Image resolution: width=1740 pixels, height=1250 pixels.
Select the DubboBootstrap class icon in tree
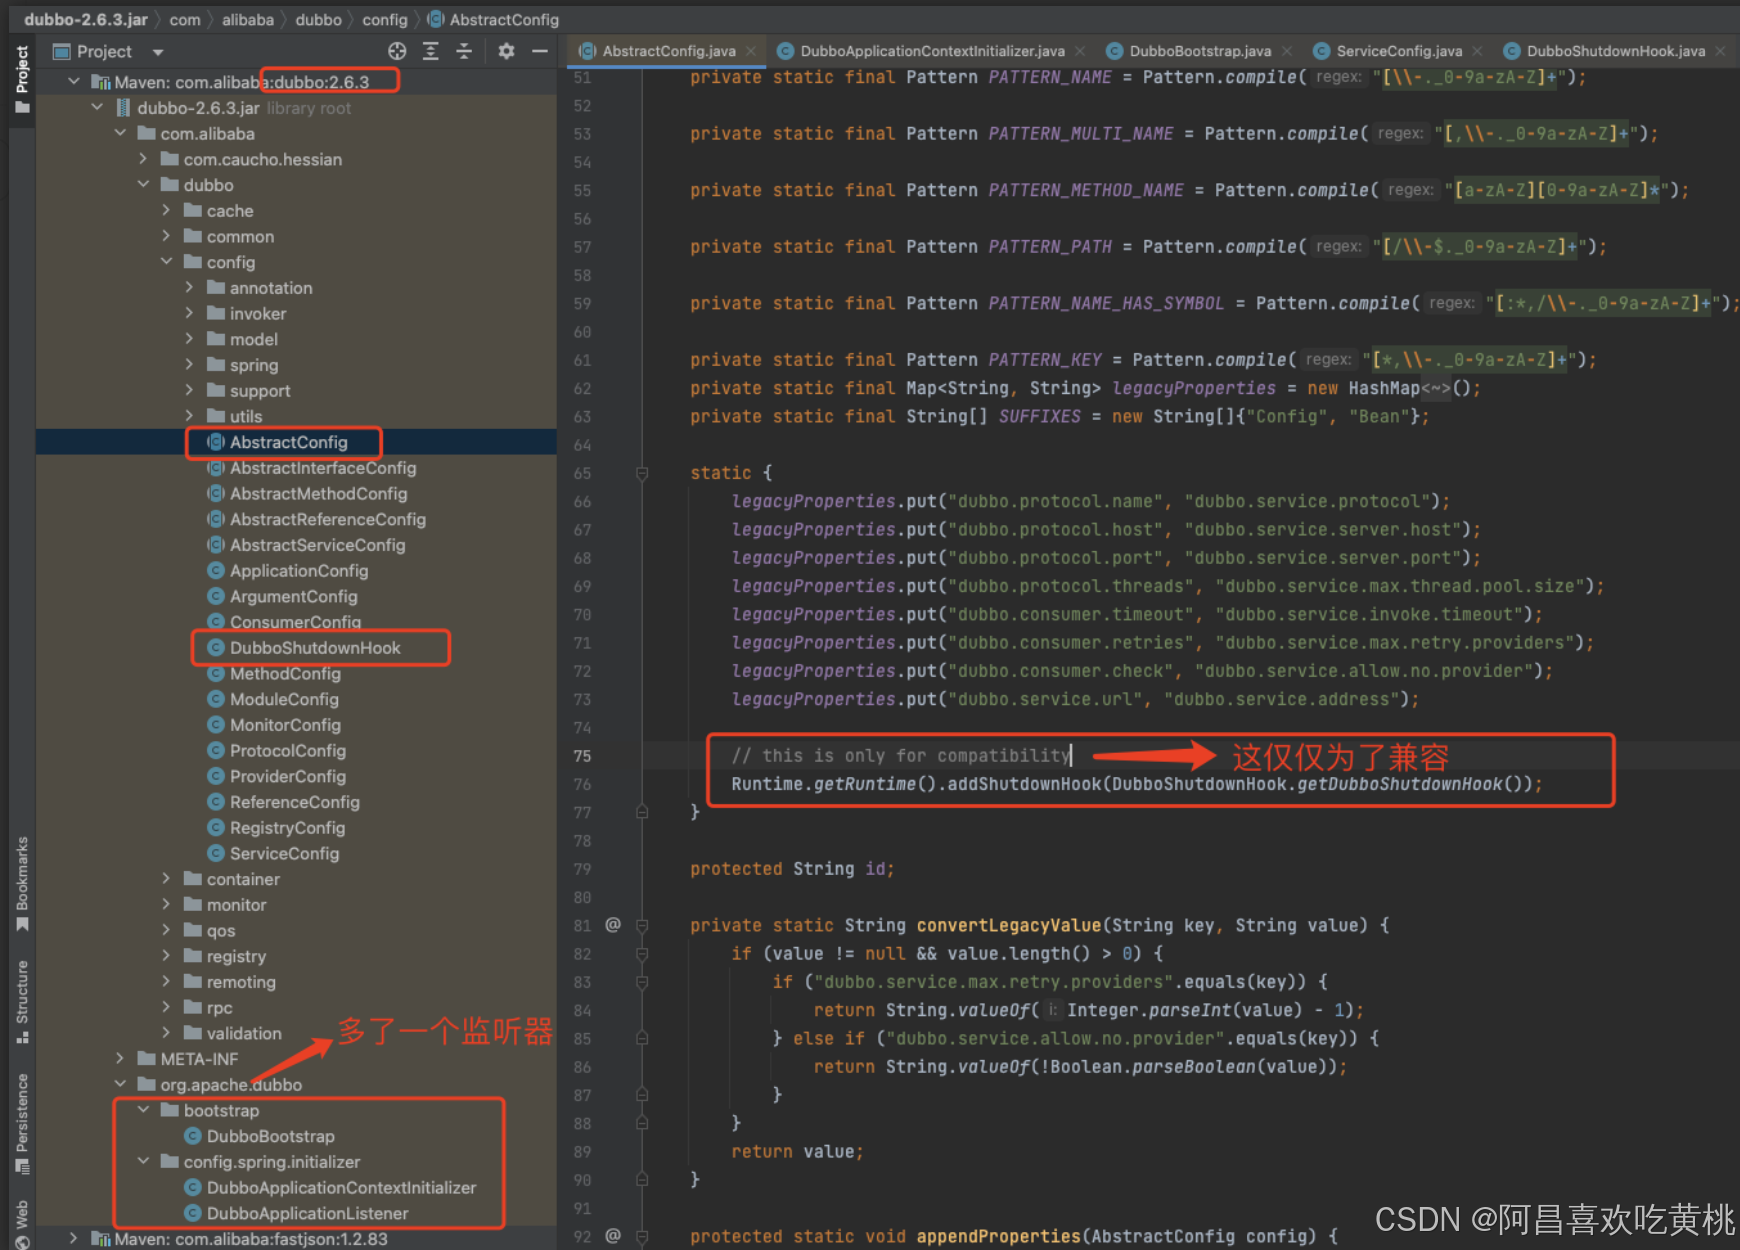tap(193, 1136)
